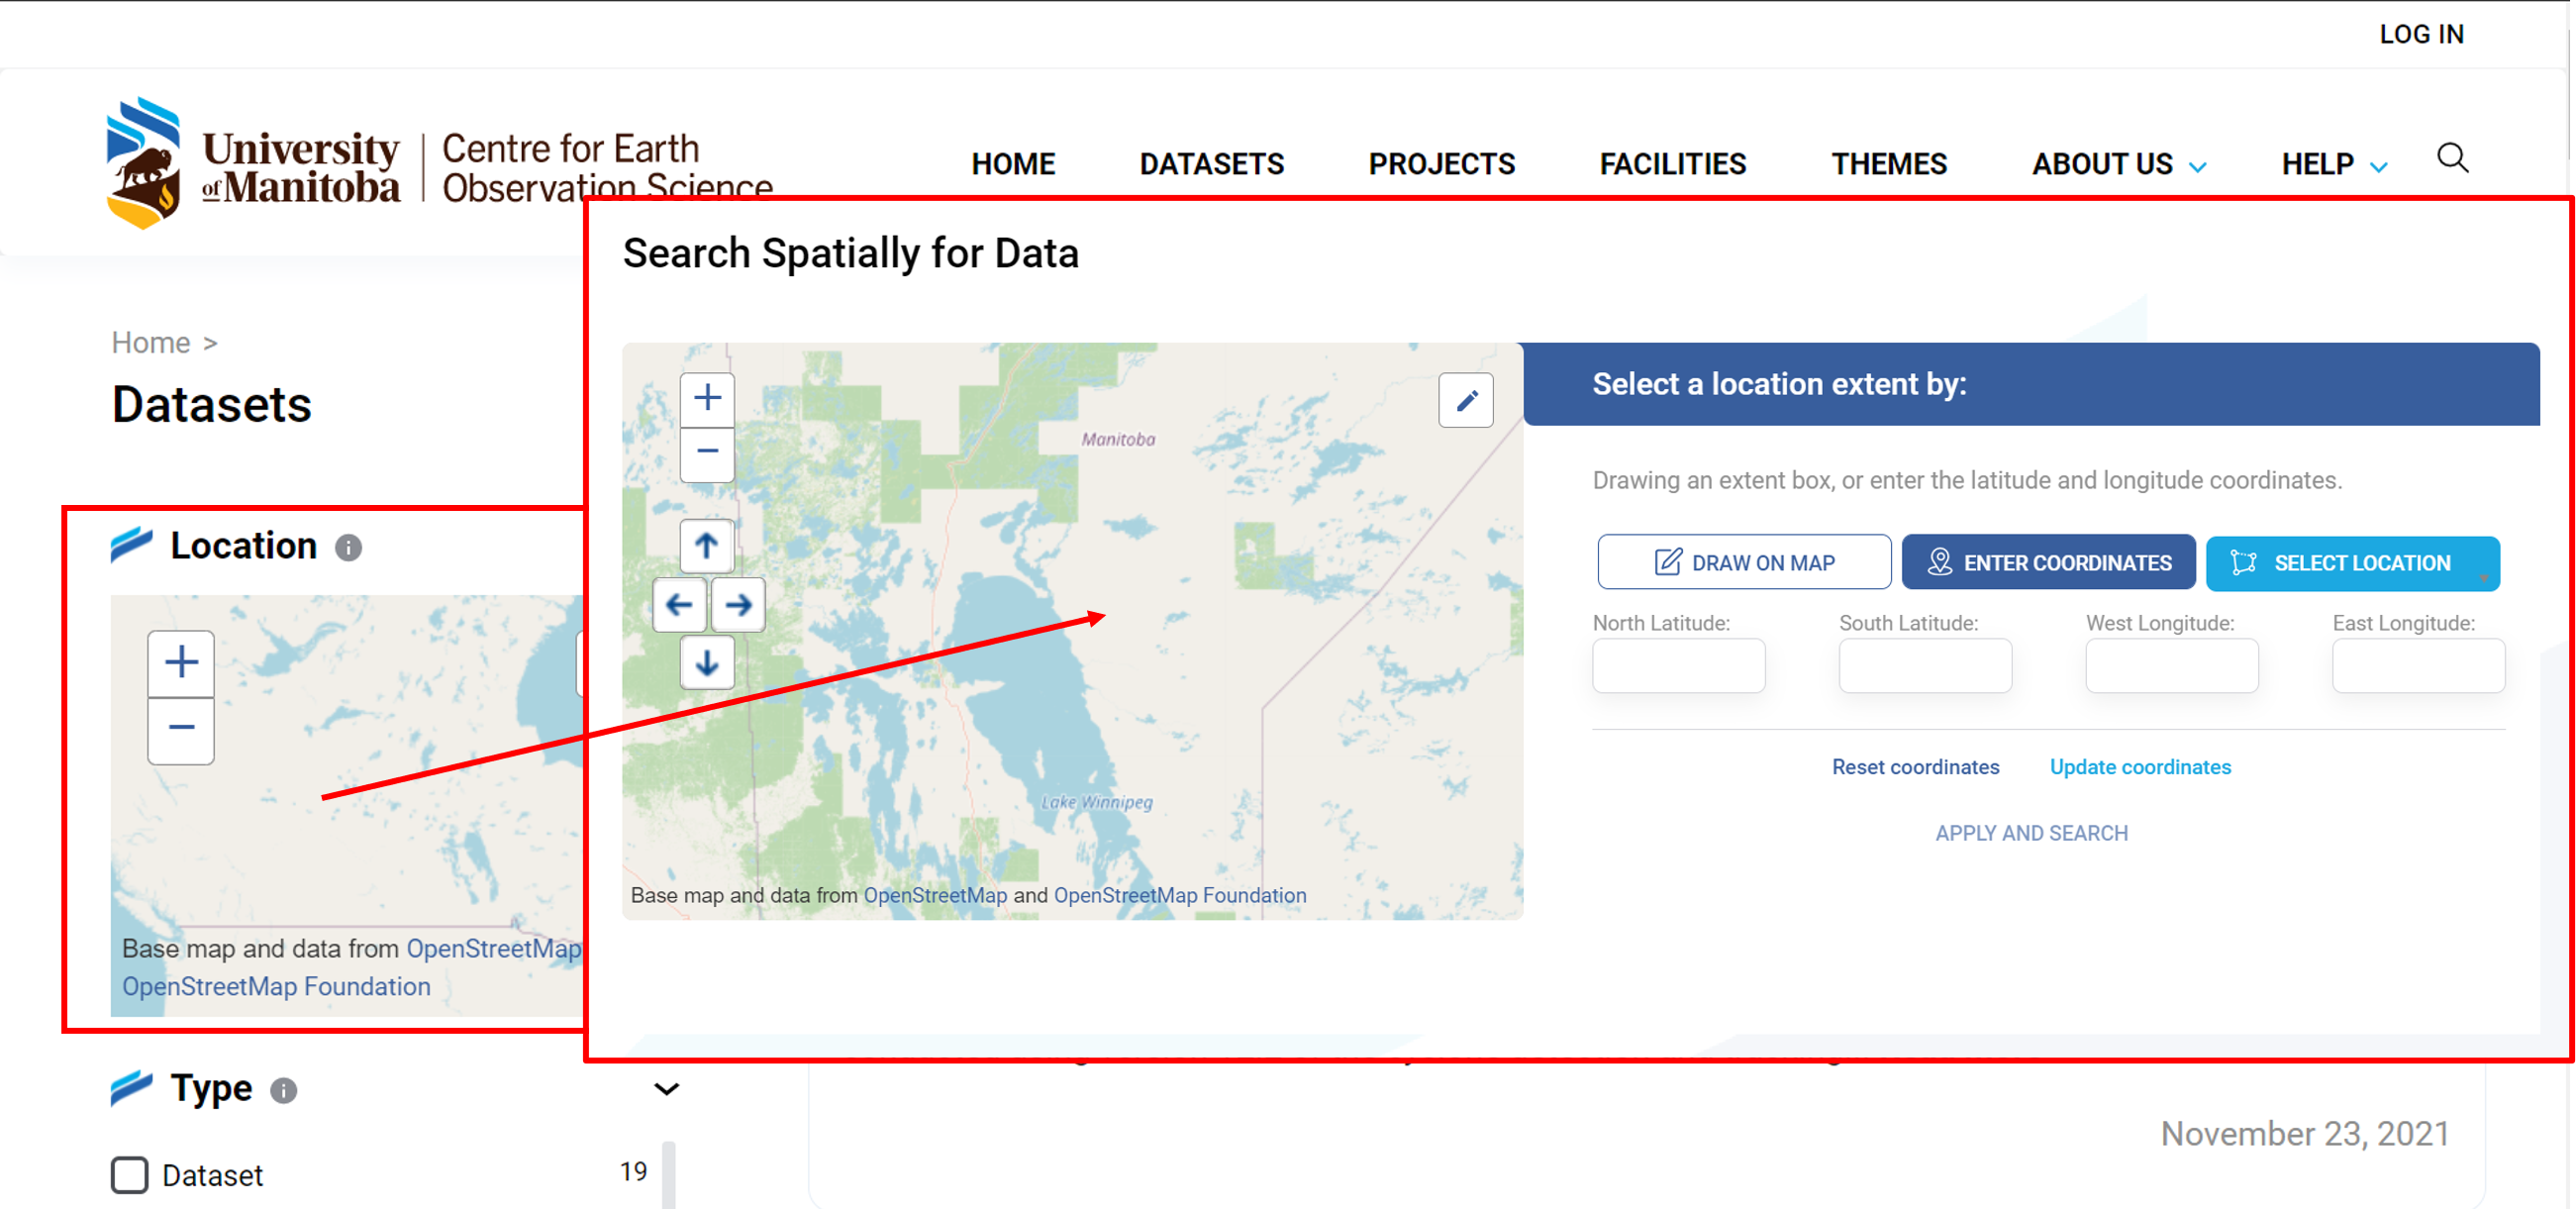Go to the Datasets menu item

click(1211, 165)
